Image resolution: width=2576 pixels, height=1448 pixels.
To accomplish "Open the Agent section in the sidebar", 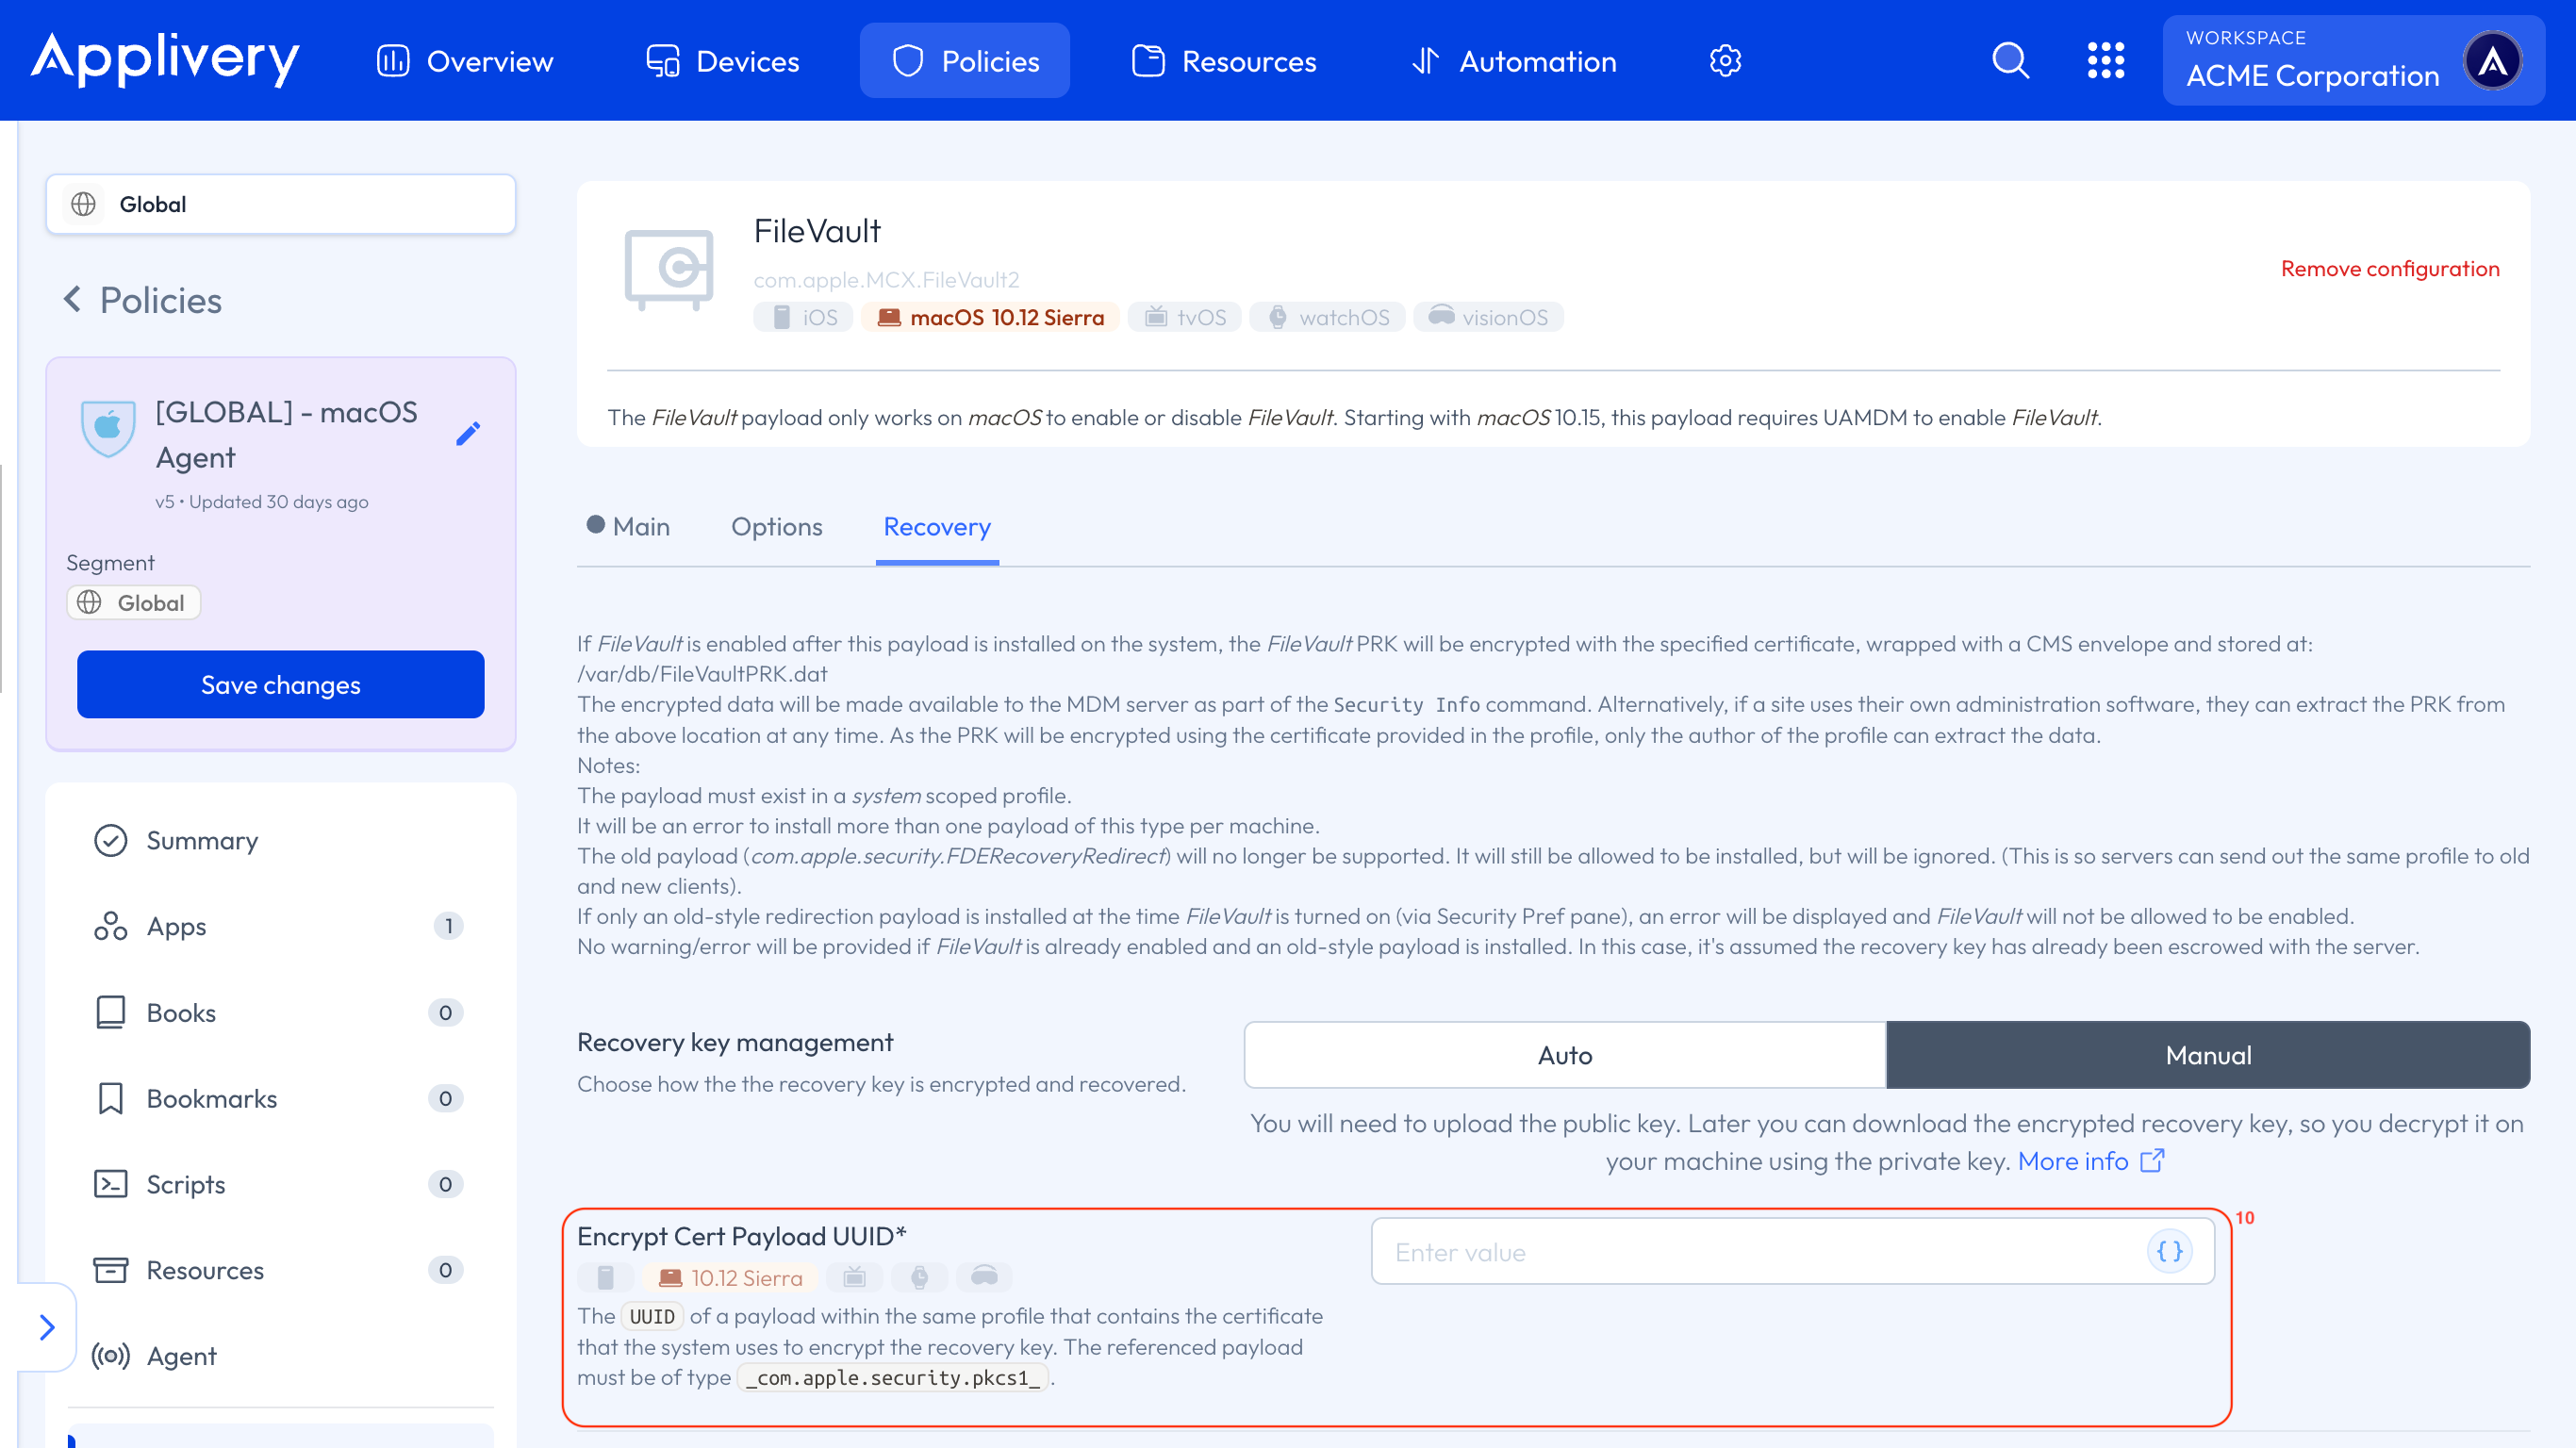I will [x=181, y=1356].
